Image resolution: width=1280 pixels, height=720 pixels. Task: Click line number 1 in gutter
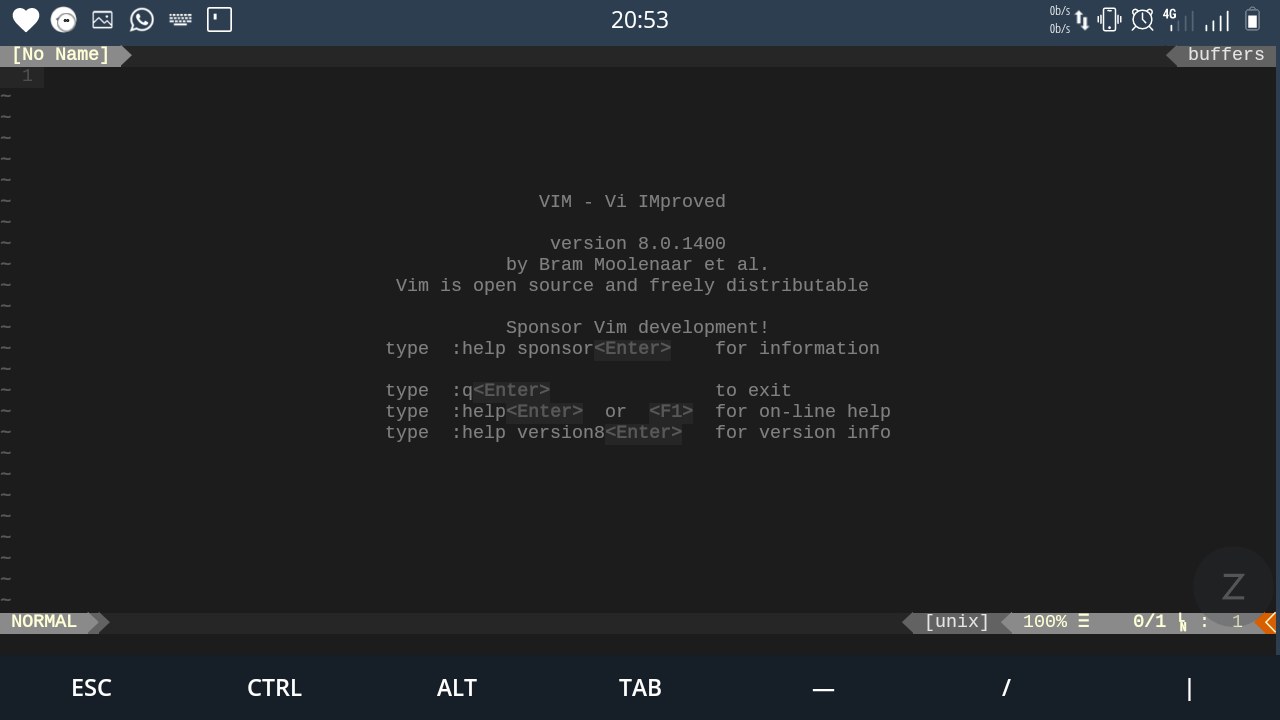tap(27, 76)
